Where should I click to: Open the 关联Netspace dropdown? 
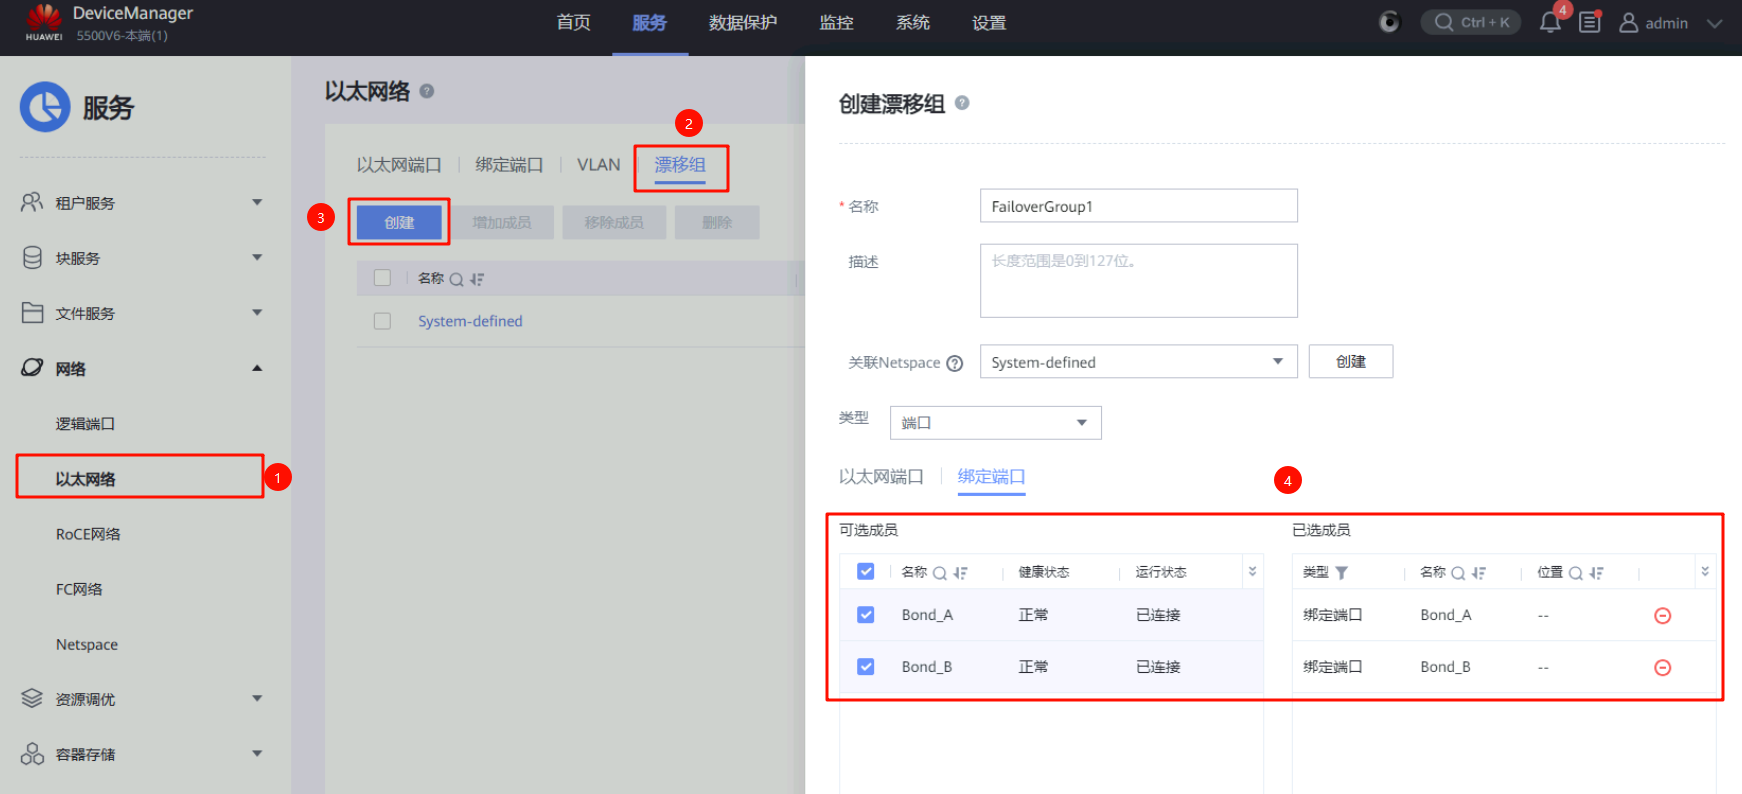tap(1138, 362)
